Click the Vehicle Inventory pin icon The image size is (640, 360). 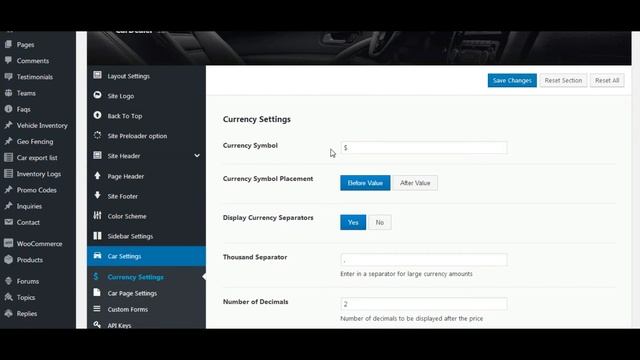pyautogui.click(x=8, y=125)
